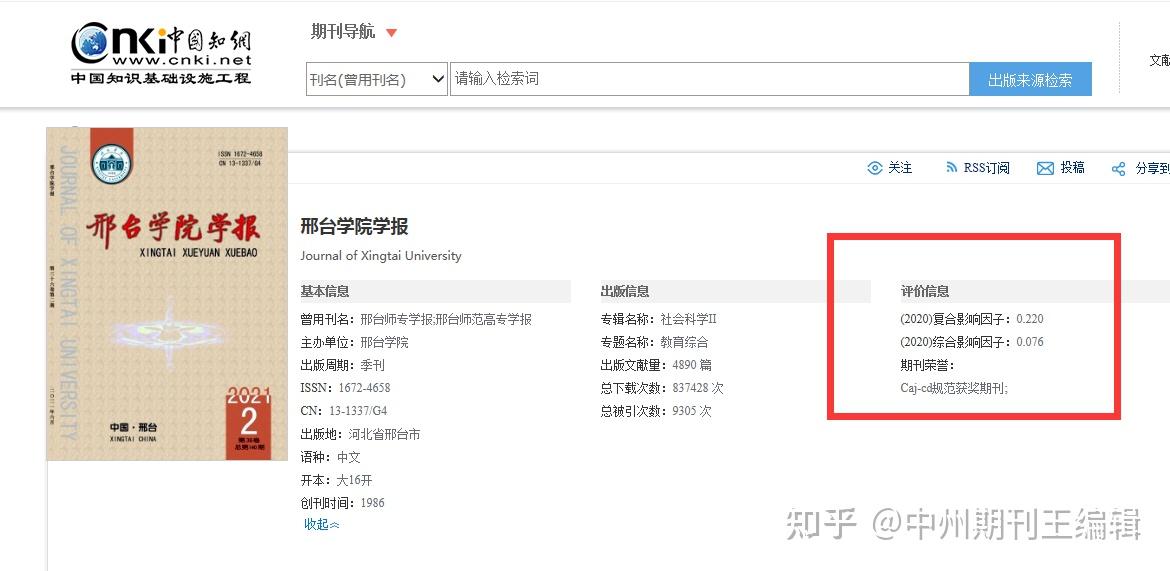The height and width of the screenshot is (571, 1170).
Task: Click the 总被引次数 value 9305 次
Action: [692, 411]
